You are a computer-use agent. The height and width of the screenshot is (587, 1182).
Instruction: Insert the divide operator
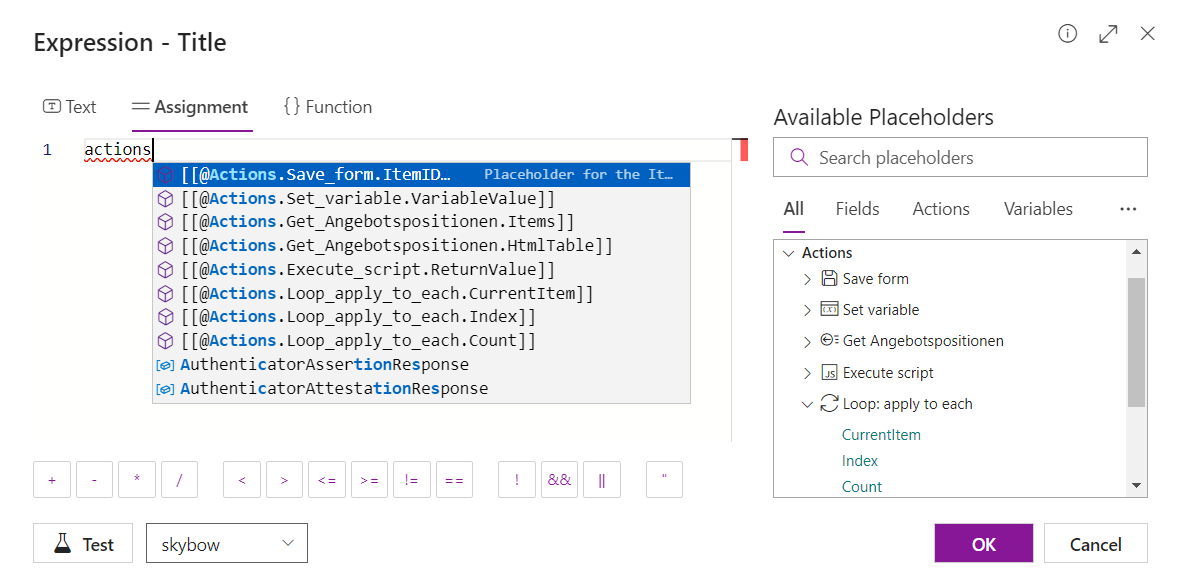(179, 480)
